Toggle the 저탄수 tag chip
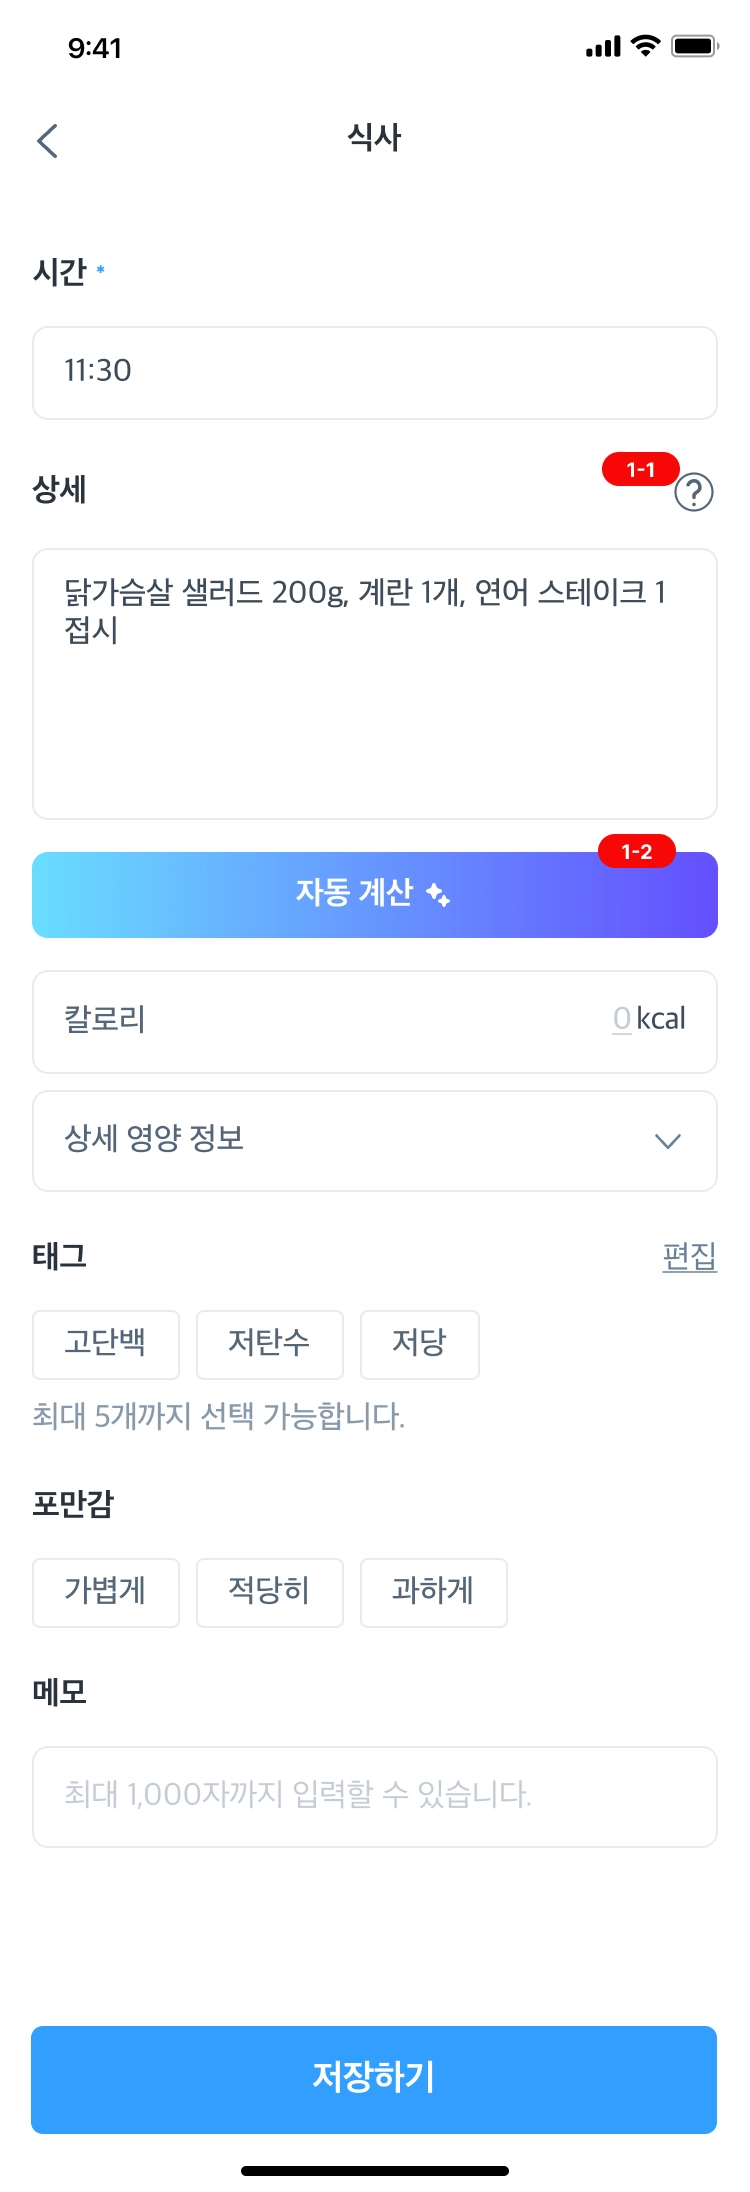Viewport: 750px width, 2192px height. click(x=270, y=1344)
